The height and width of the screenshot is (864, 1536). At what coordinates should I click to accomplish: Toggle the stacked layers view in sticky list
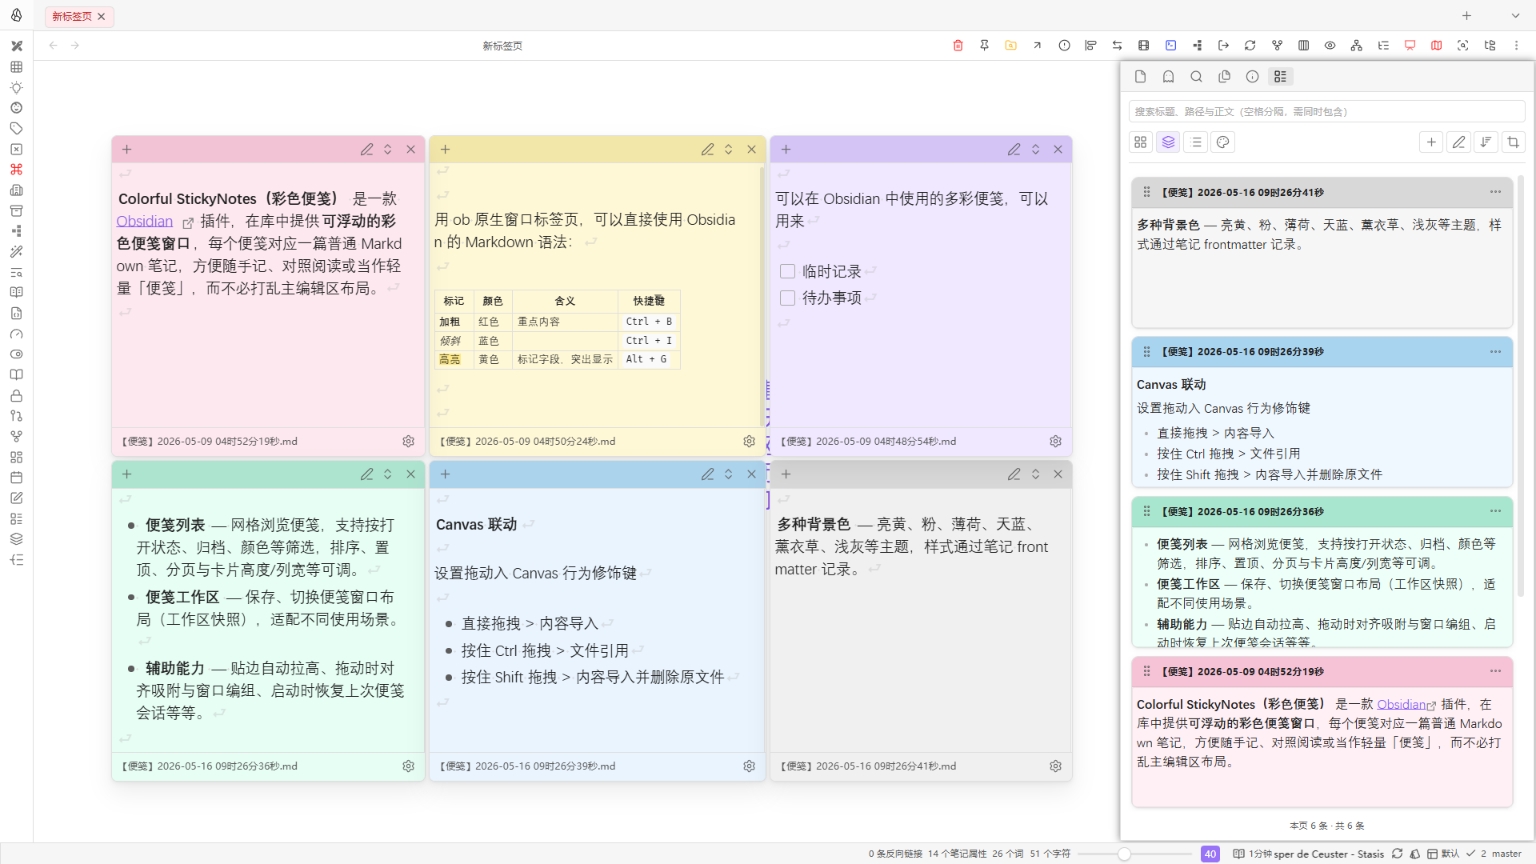[1168, 142]
